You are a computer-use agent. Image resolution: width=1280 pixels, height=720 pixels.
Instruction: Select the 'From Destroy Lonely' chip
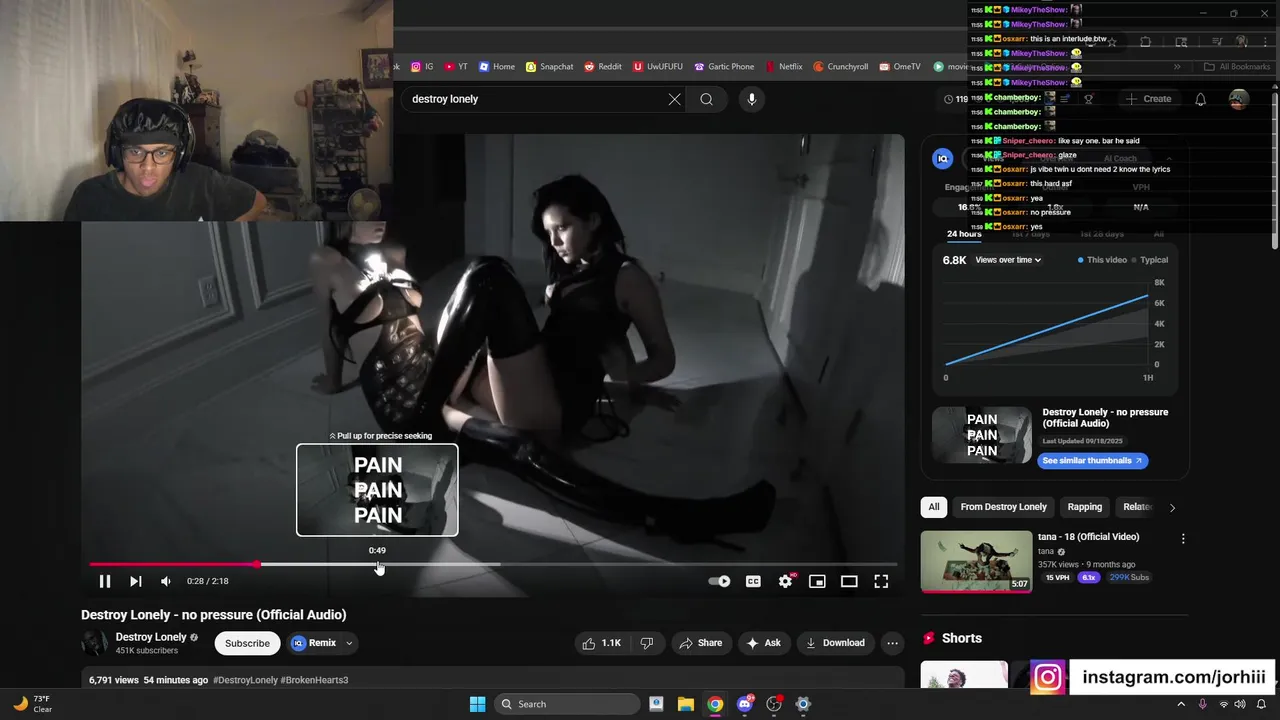pyautogui.click(x=1003, y=507)
